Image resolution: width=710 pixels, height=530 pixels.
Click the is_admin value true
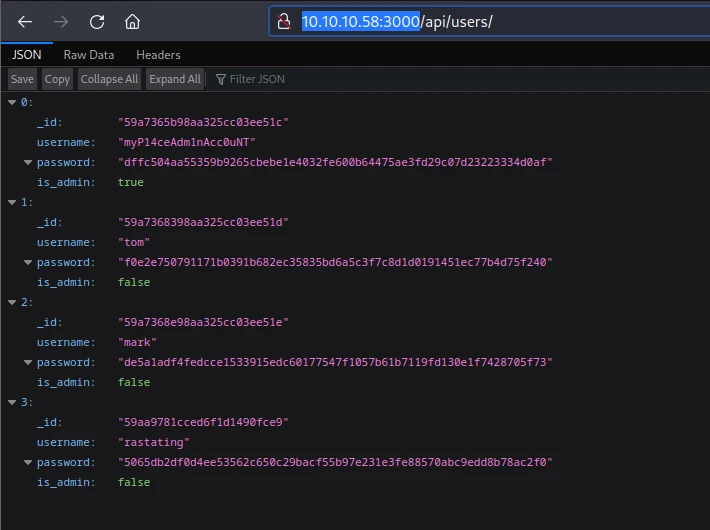(130, 182)
